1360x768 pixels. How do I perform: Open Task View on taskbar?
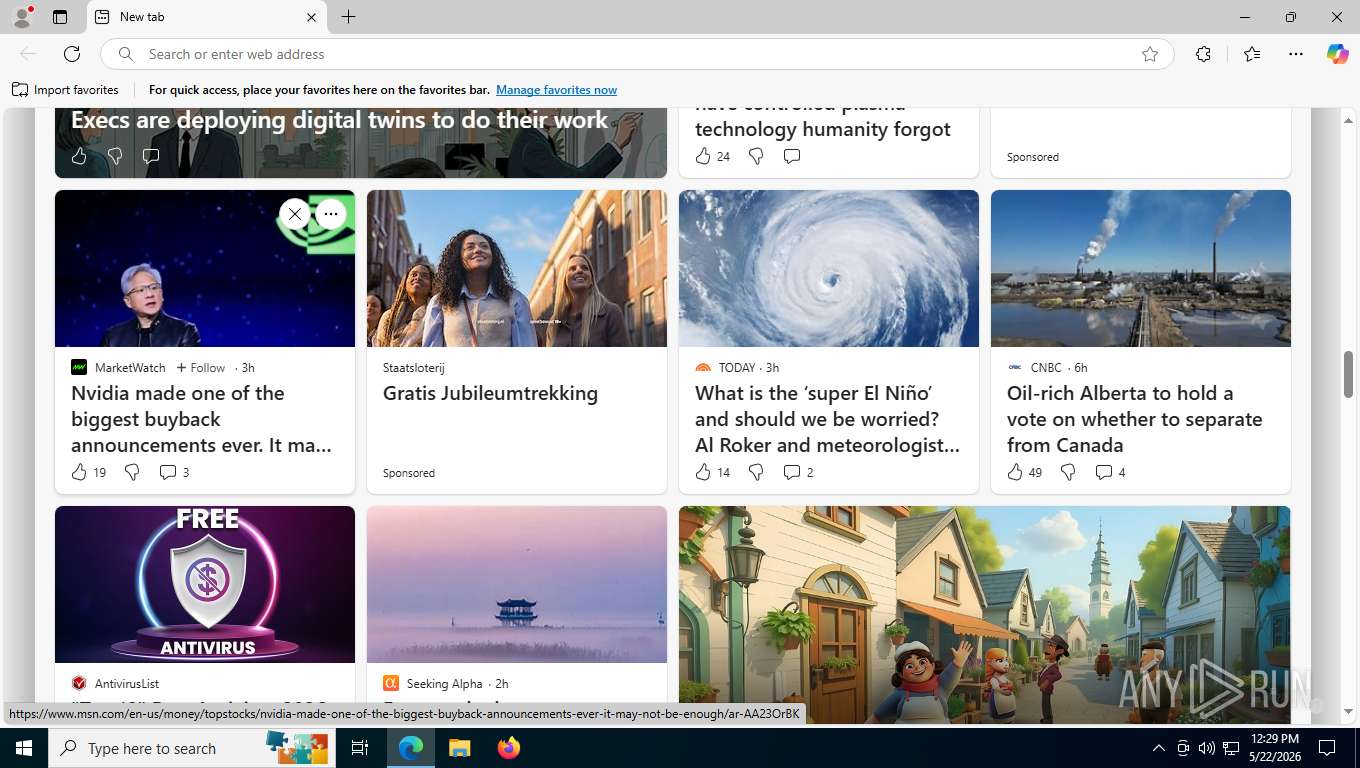click(360, 748)
